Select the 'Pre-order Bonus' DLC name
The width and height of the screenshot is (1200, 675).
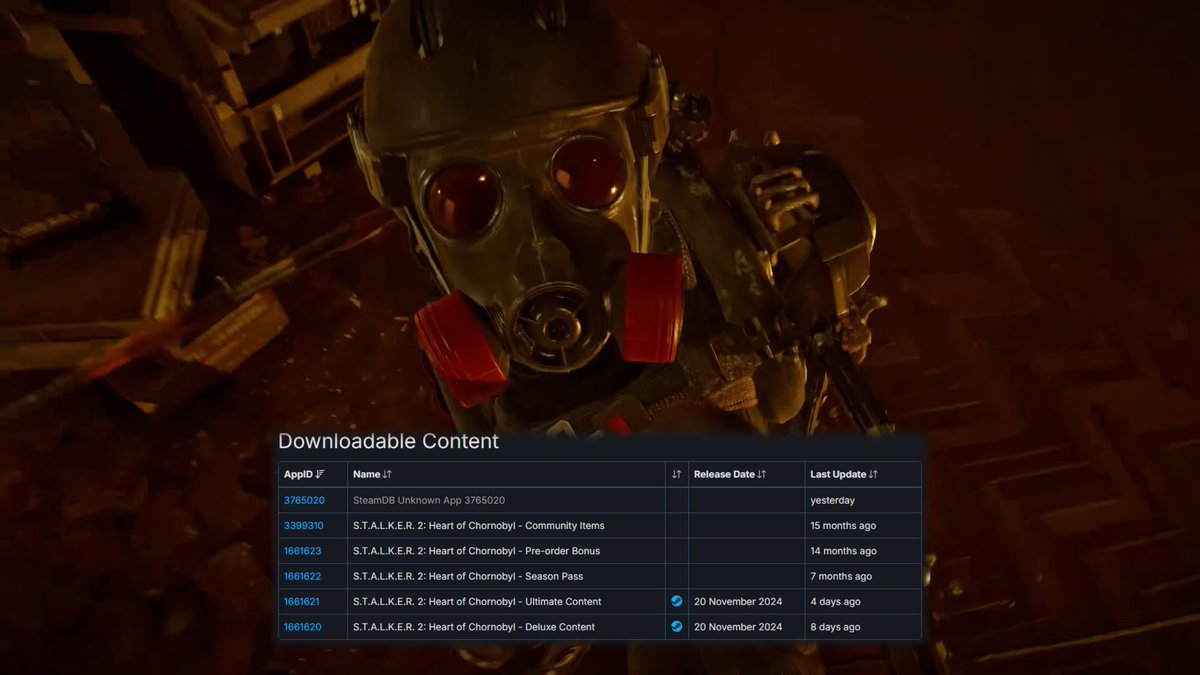[x=477, y=551]
